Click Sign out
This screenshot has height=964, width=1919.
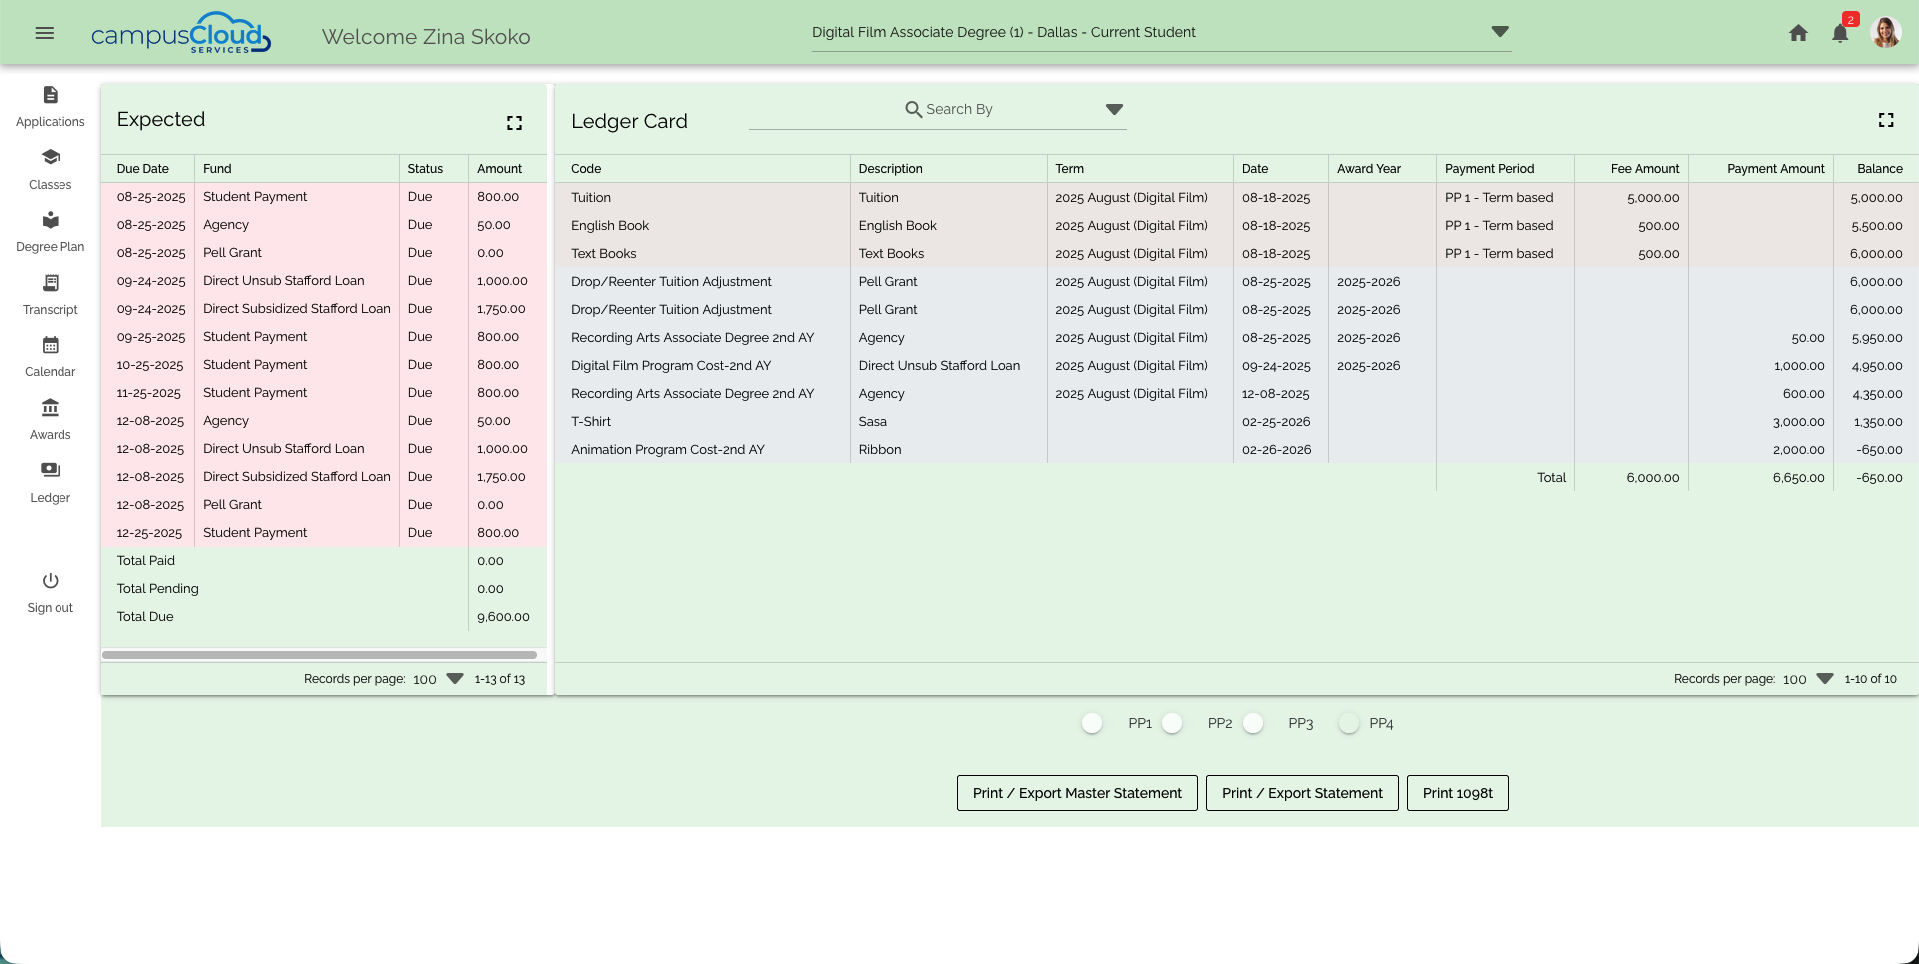50,590
